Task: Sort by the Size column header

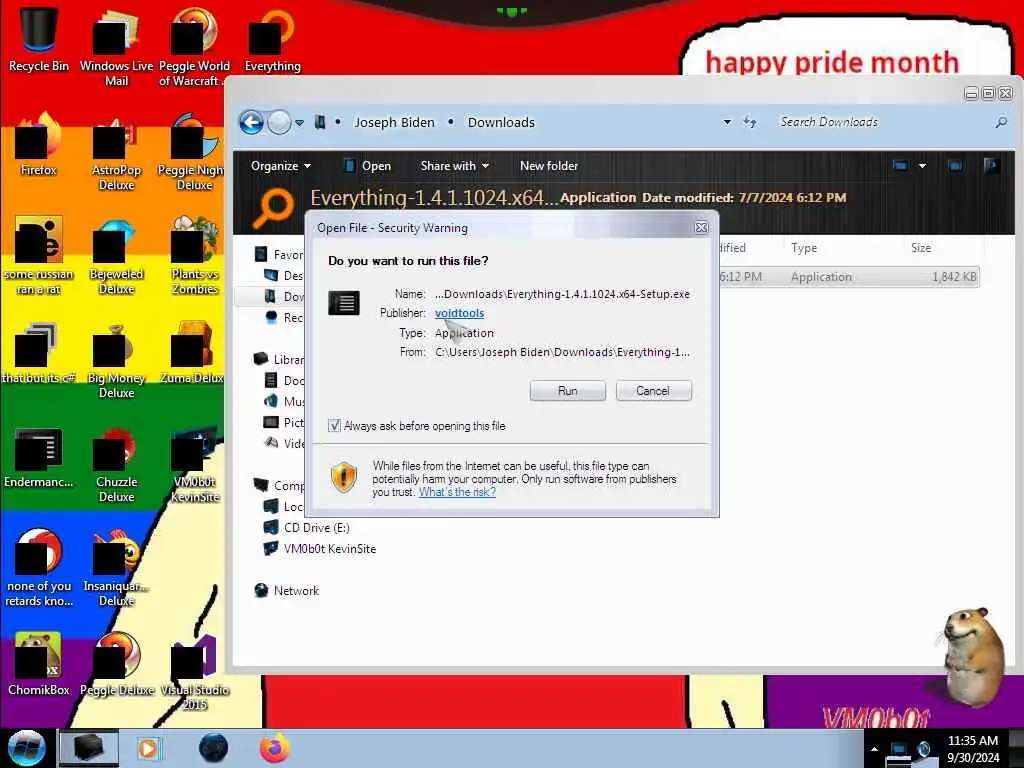Action: [921, 248]
